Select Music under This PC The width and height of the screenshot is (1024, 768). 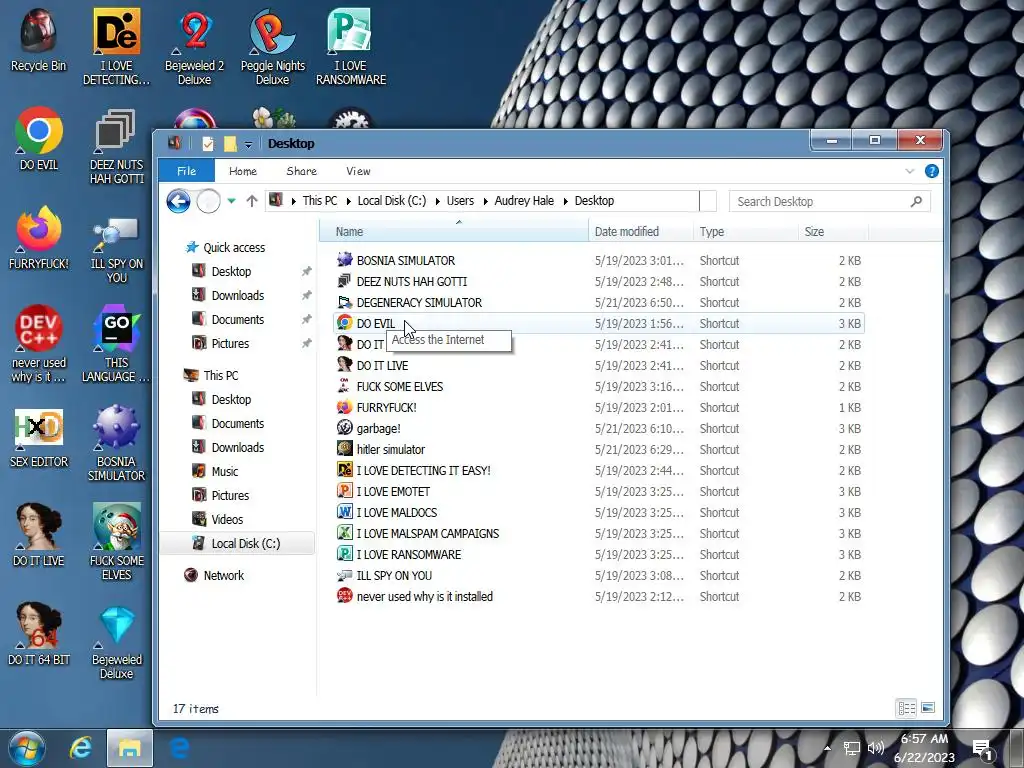pos(216,472)
